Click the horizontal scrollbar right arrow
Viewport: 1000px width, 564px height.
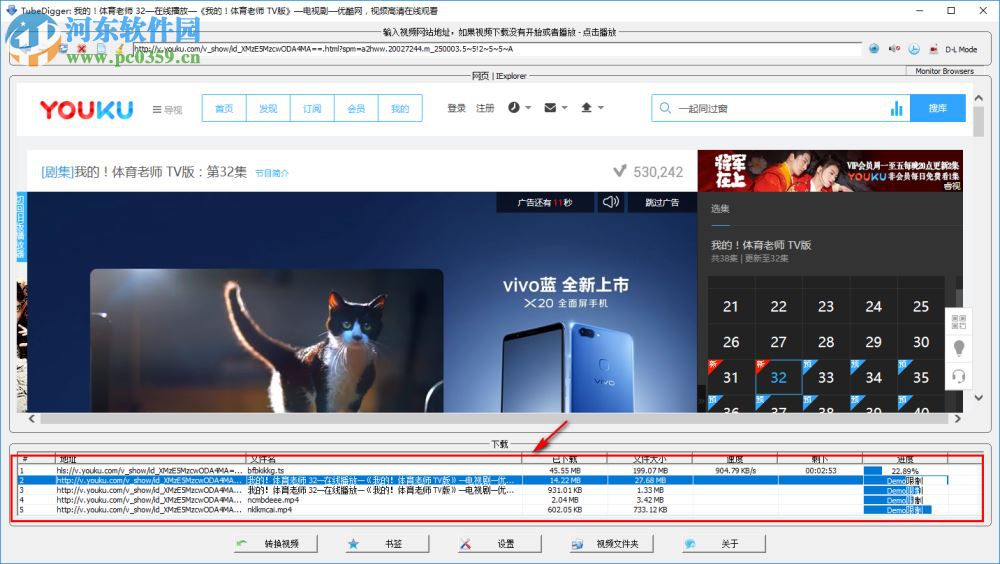pyautogui.click(x=957, y=419)
